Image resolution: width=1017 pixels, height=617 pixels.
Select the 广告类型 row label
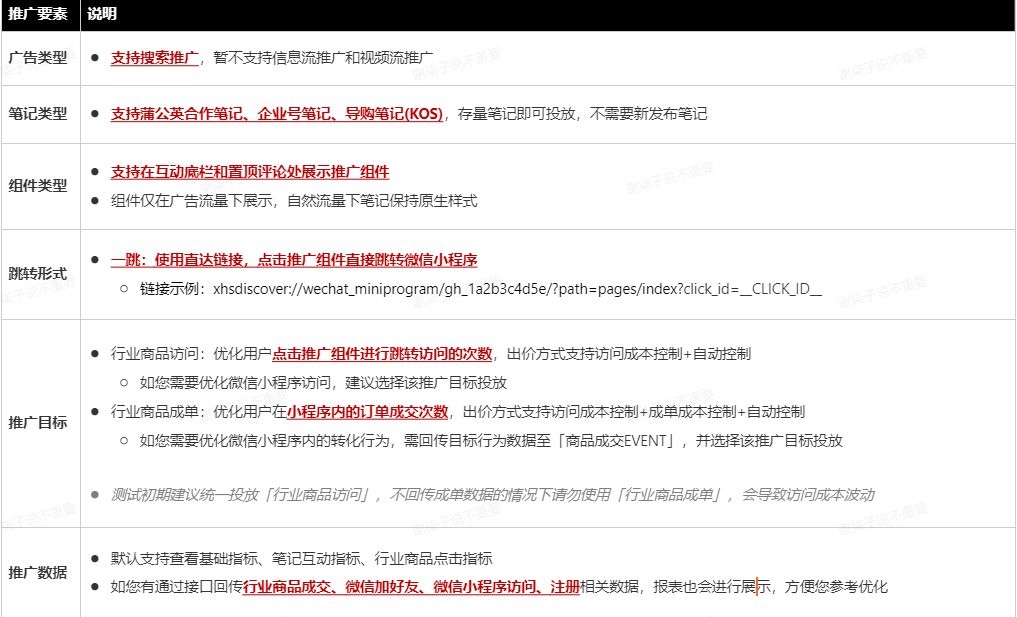tap(38, 58)
